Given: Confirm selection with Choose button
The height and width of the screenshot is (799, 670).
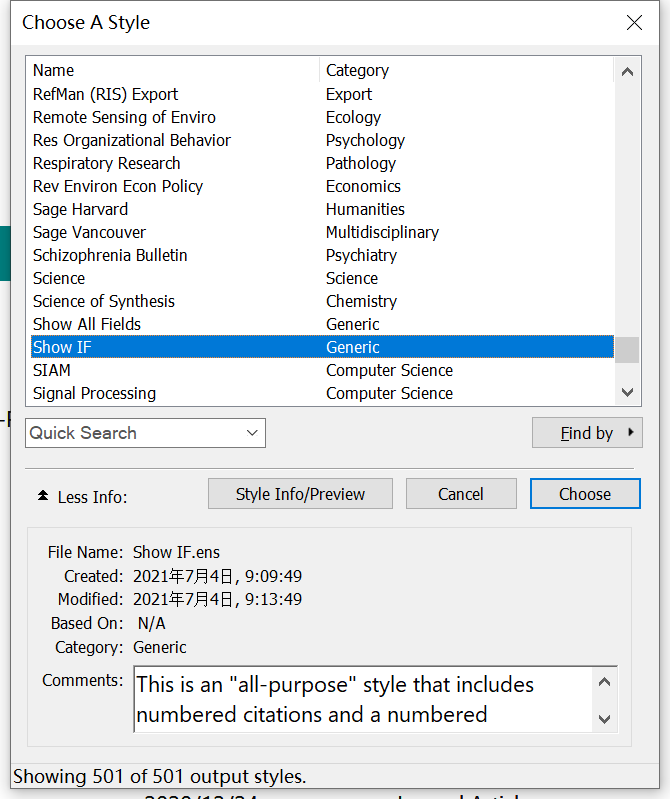Looking at the screenshot, I should [585, 494].
